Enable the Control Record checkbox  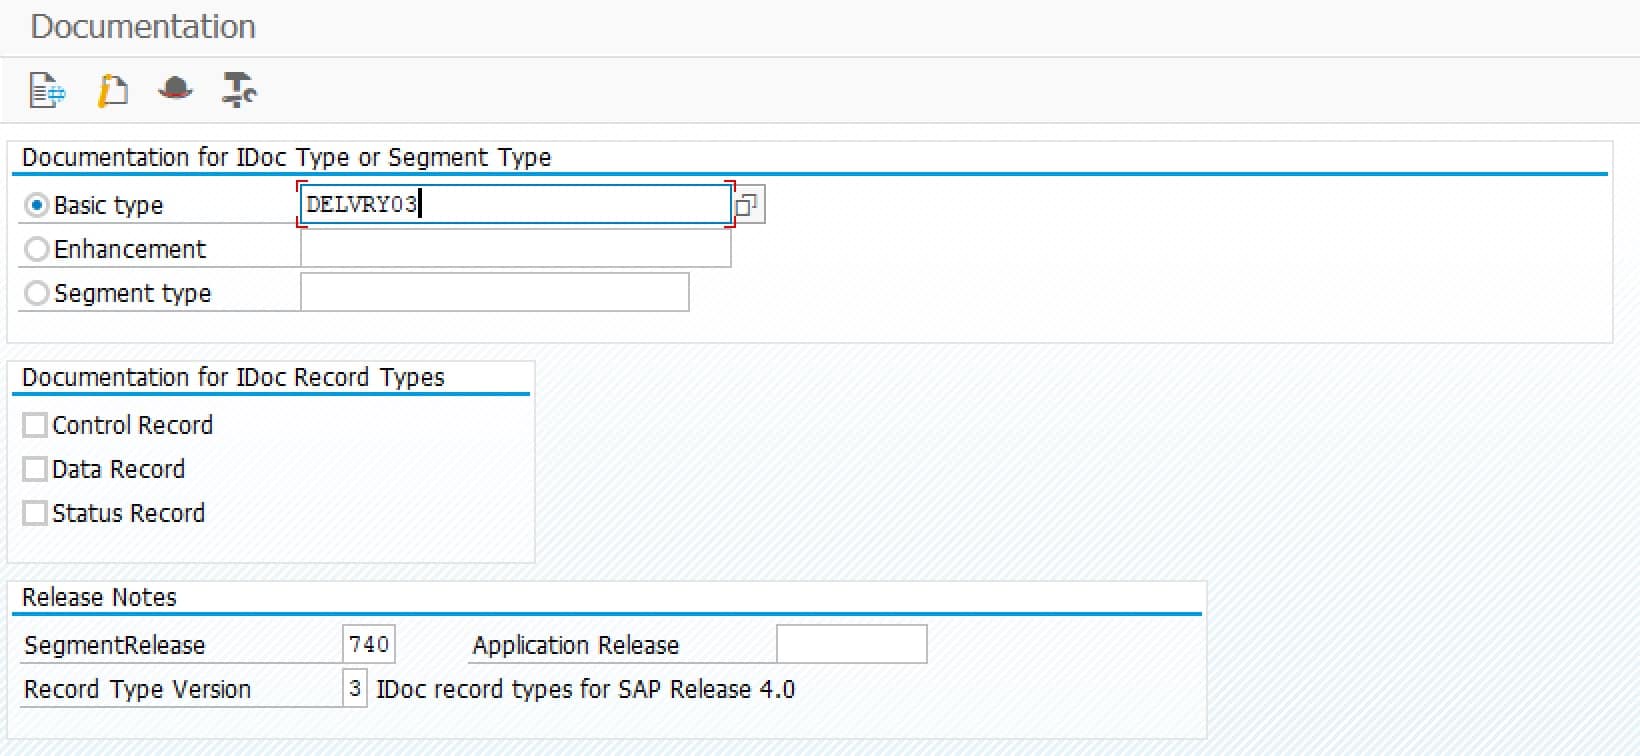pyautogui.click(x=35, y=425)
